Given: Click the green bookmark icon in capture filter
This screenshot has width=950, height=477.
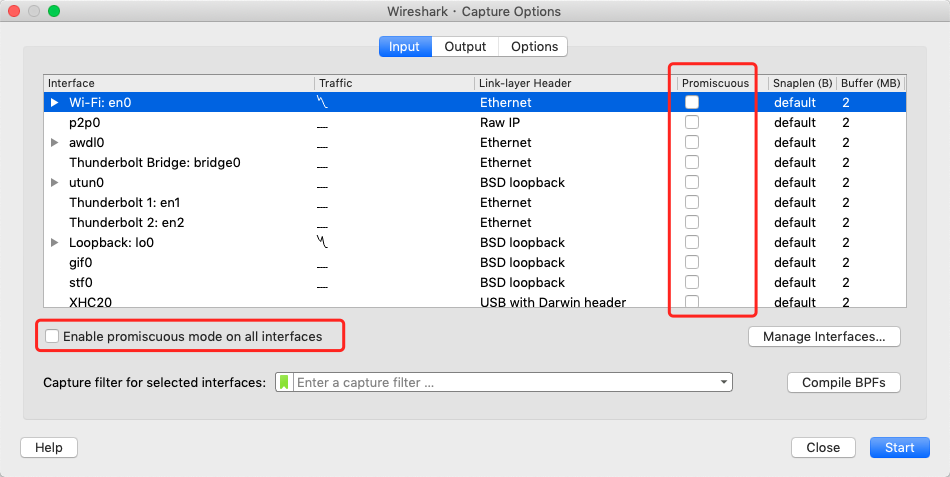Looking at the screenshot, I should 284,382.
